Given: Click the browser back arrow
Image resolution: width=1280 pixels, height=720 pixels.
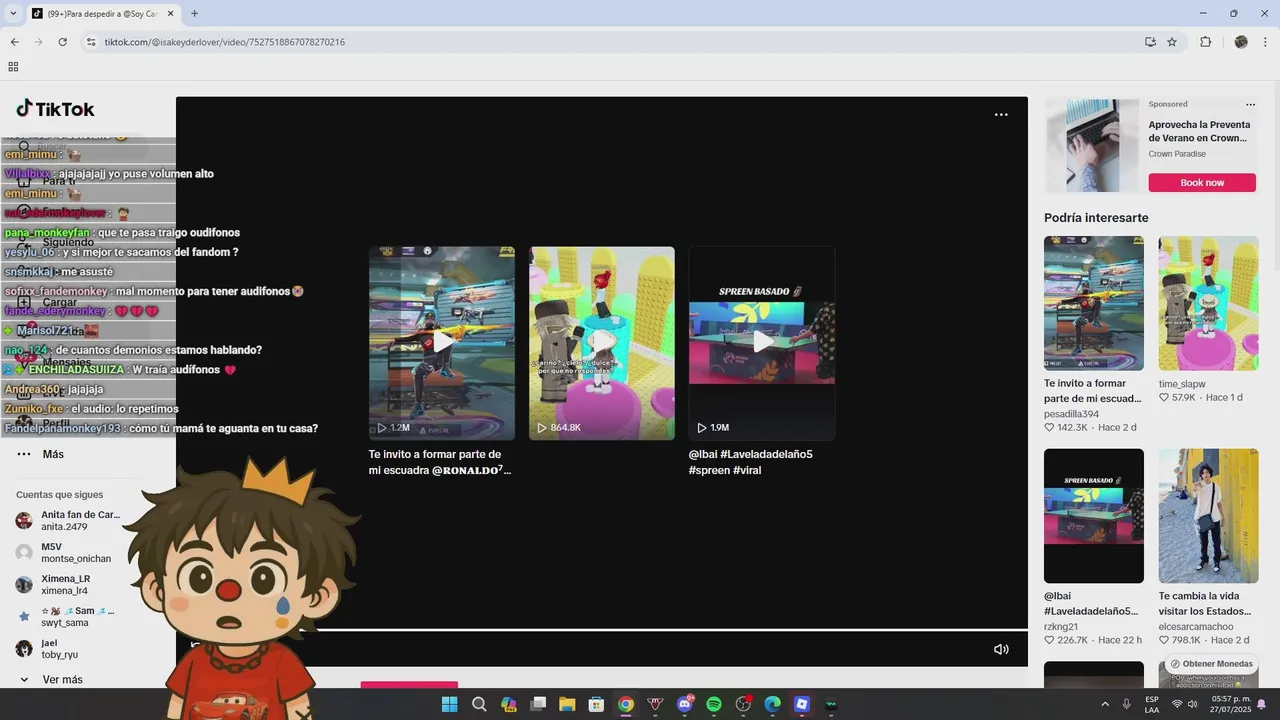Looking at the screenshot, I should (14, 42).
